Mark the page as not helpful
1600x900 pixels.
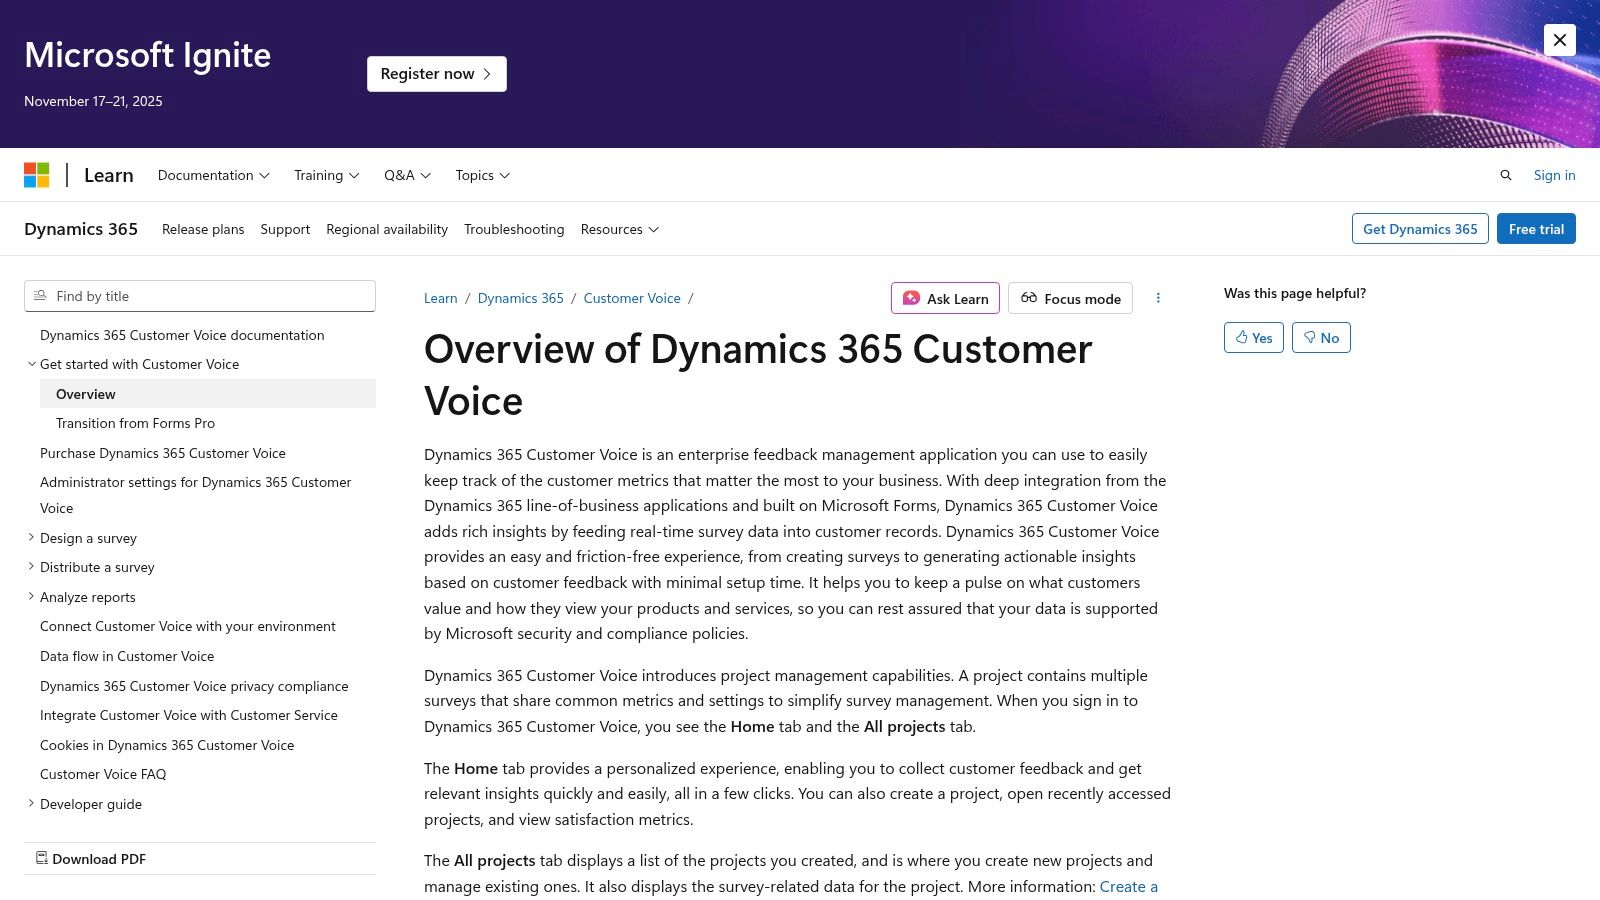pos(1321,337)
